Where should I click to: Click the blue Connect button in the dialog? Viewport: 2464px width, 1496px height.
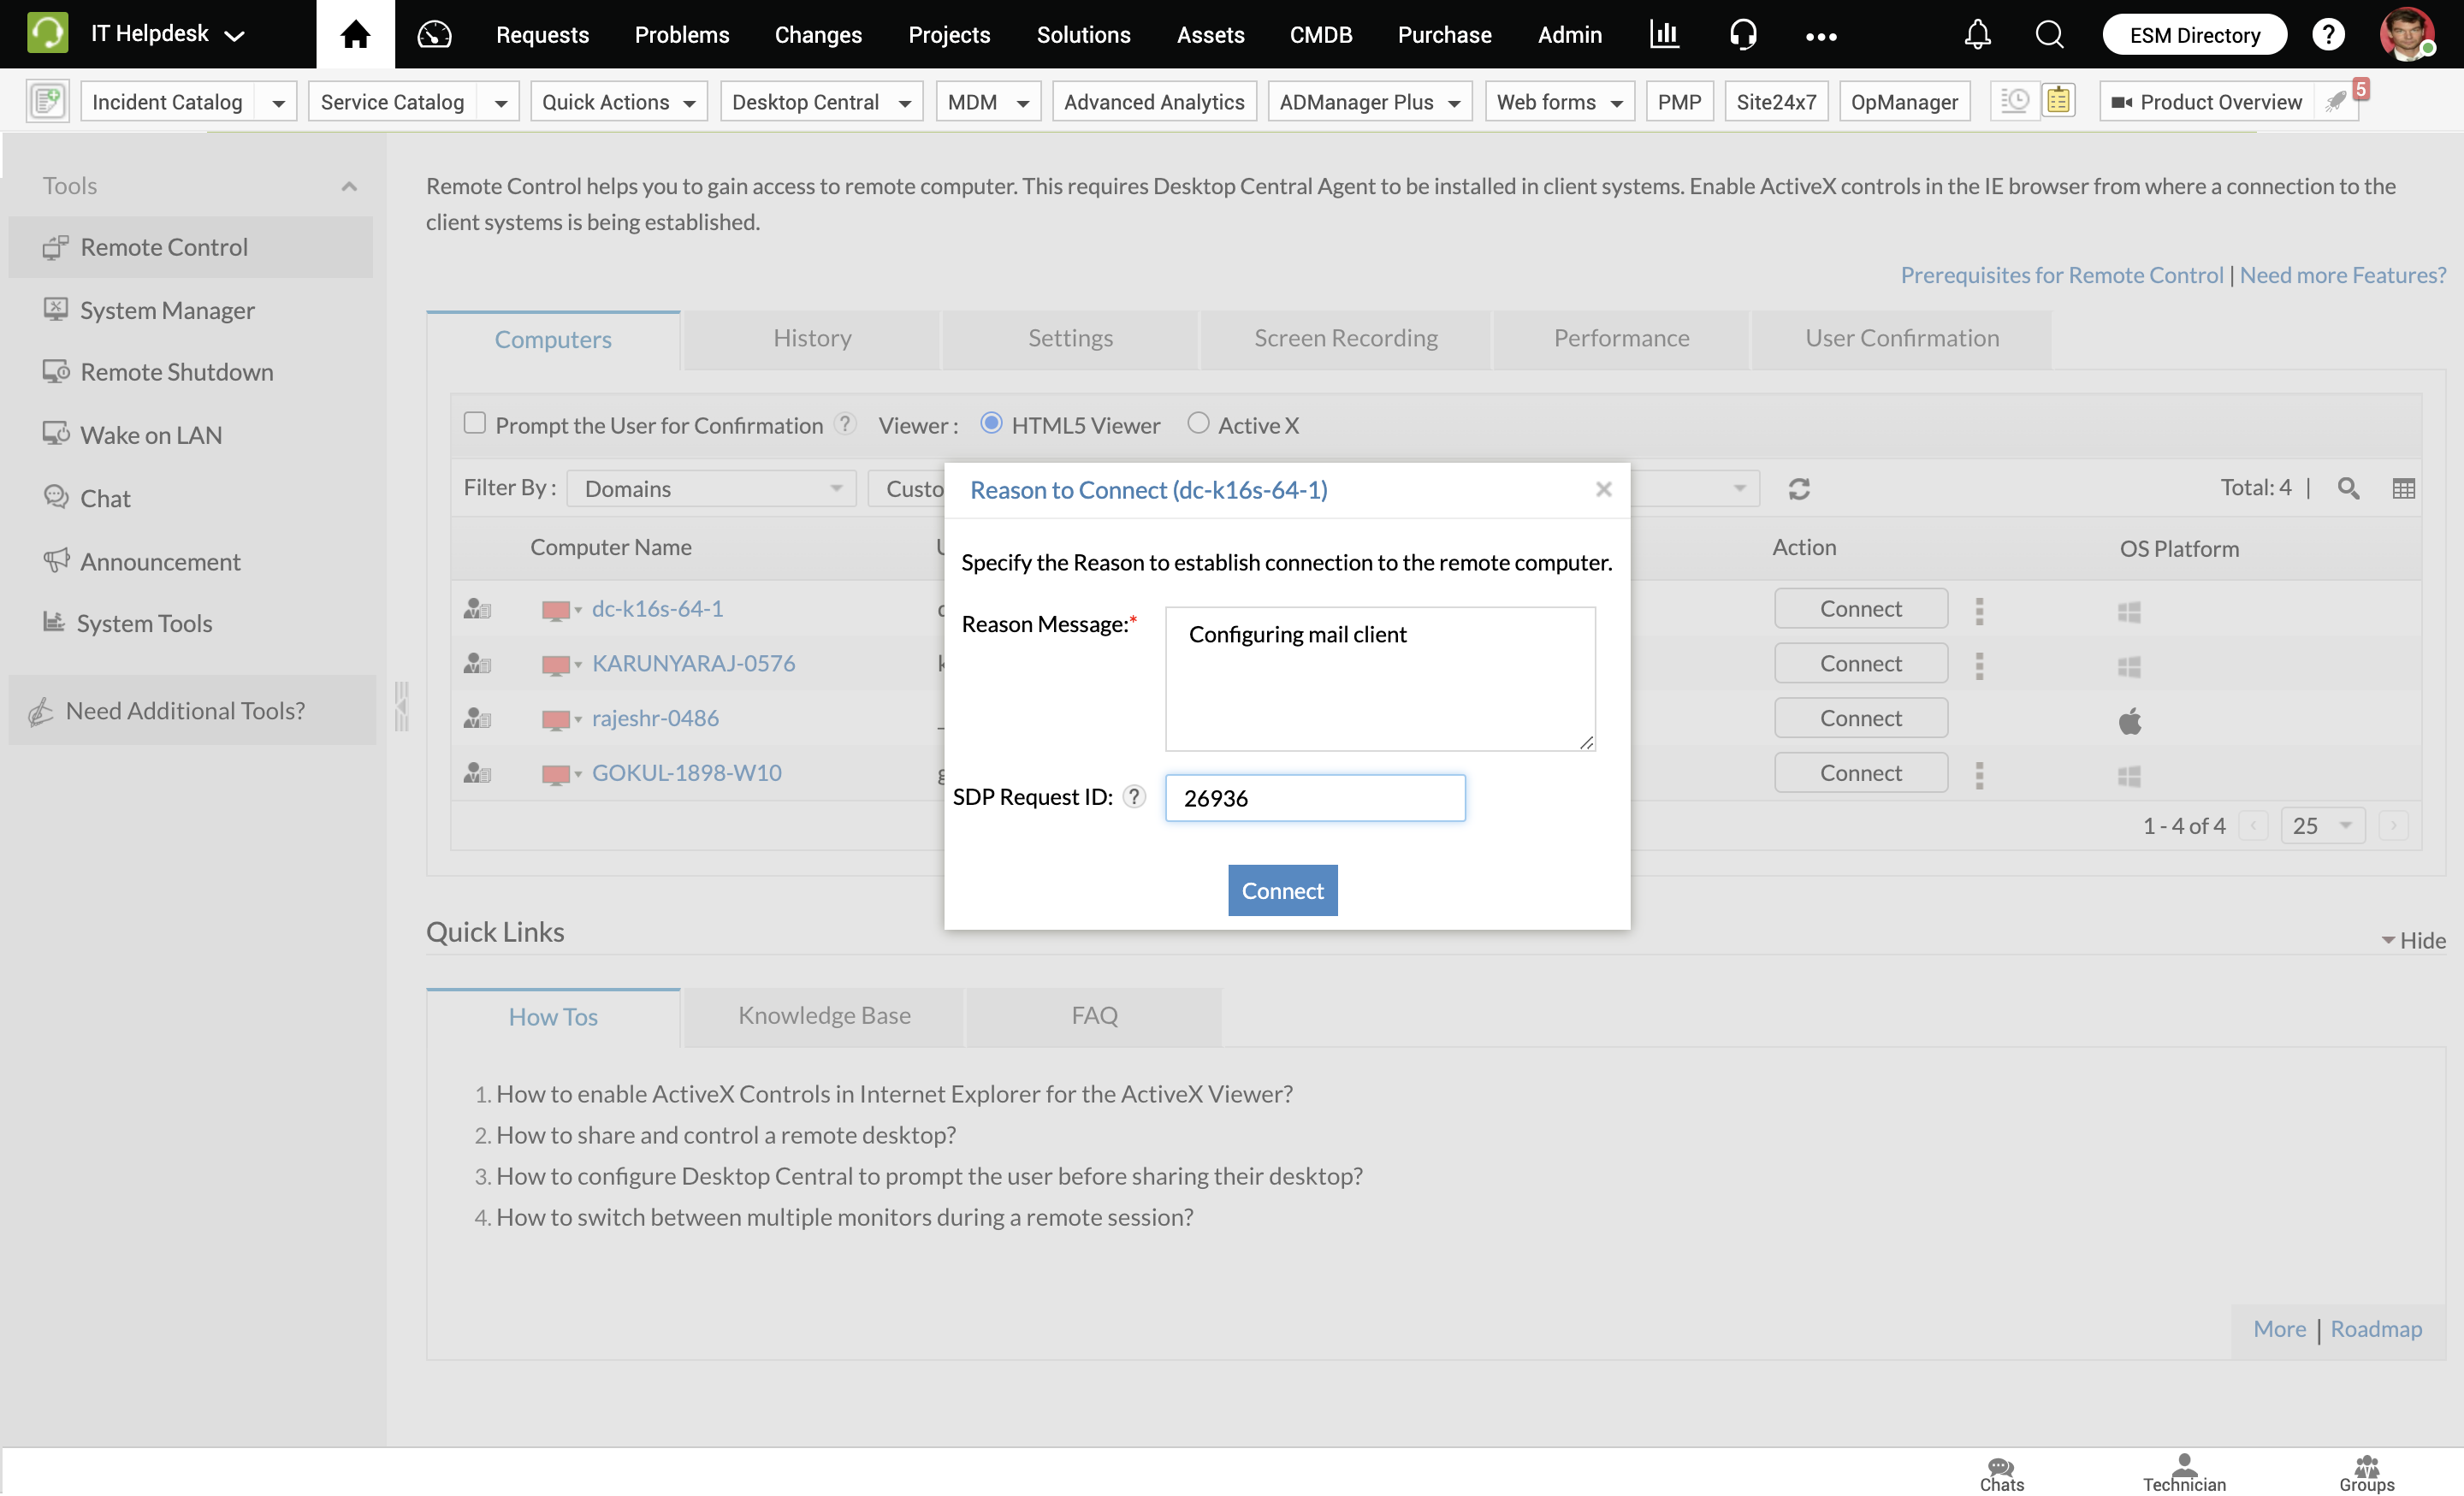tap(1282, 891)
